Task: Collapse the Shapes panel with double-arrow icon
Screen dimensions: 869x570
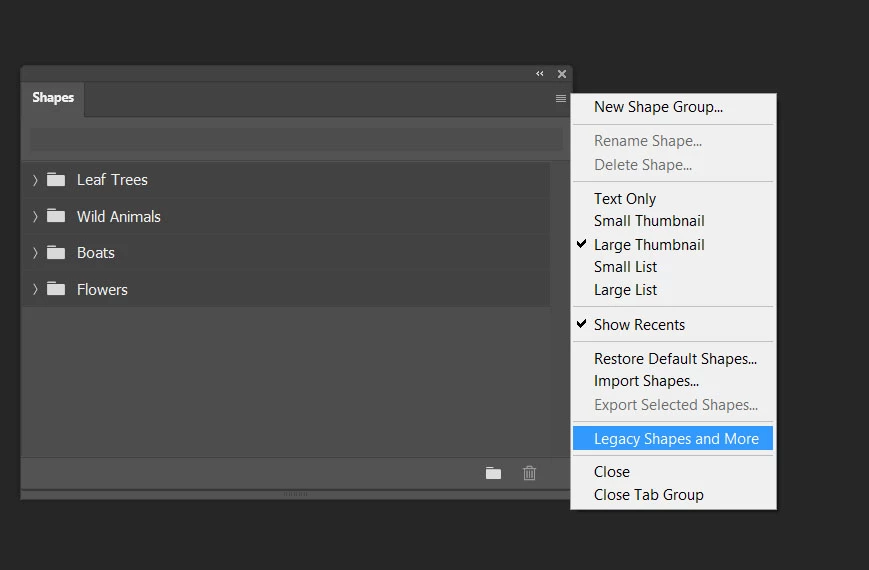Action: pyautogui.click(x=540, y=74)
